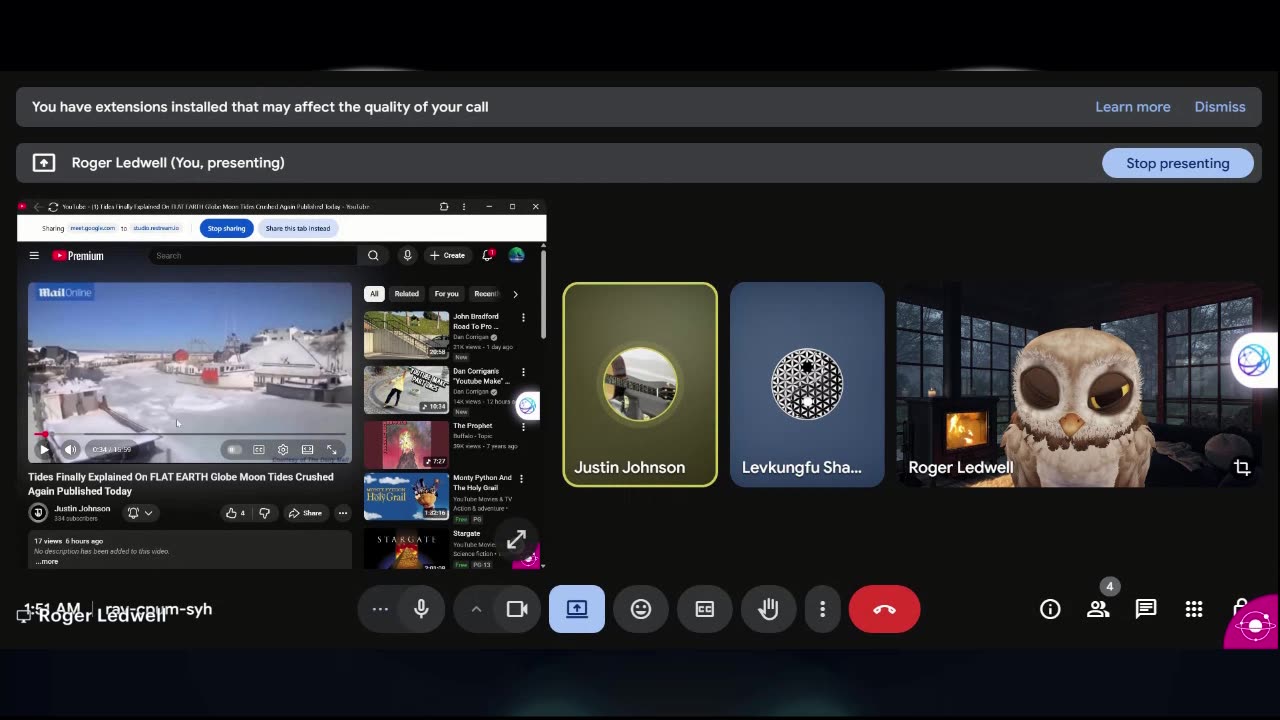Click the highlighted Present screen button
Viewport: 1280px width, 720px height.
[x=577, y=609]
